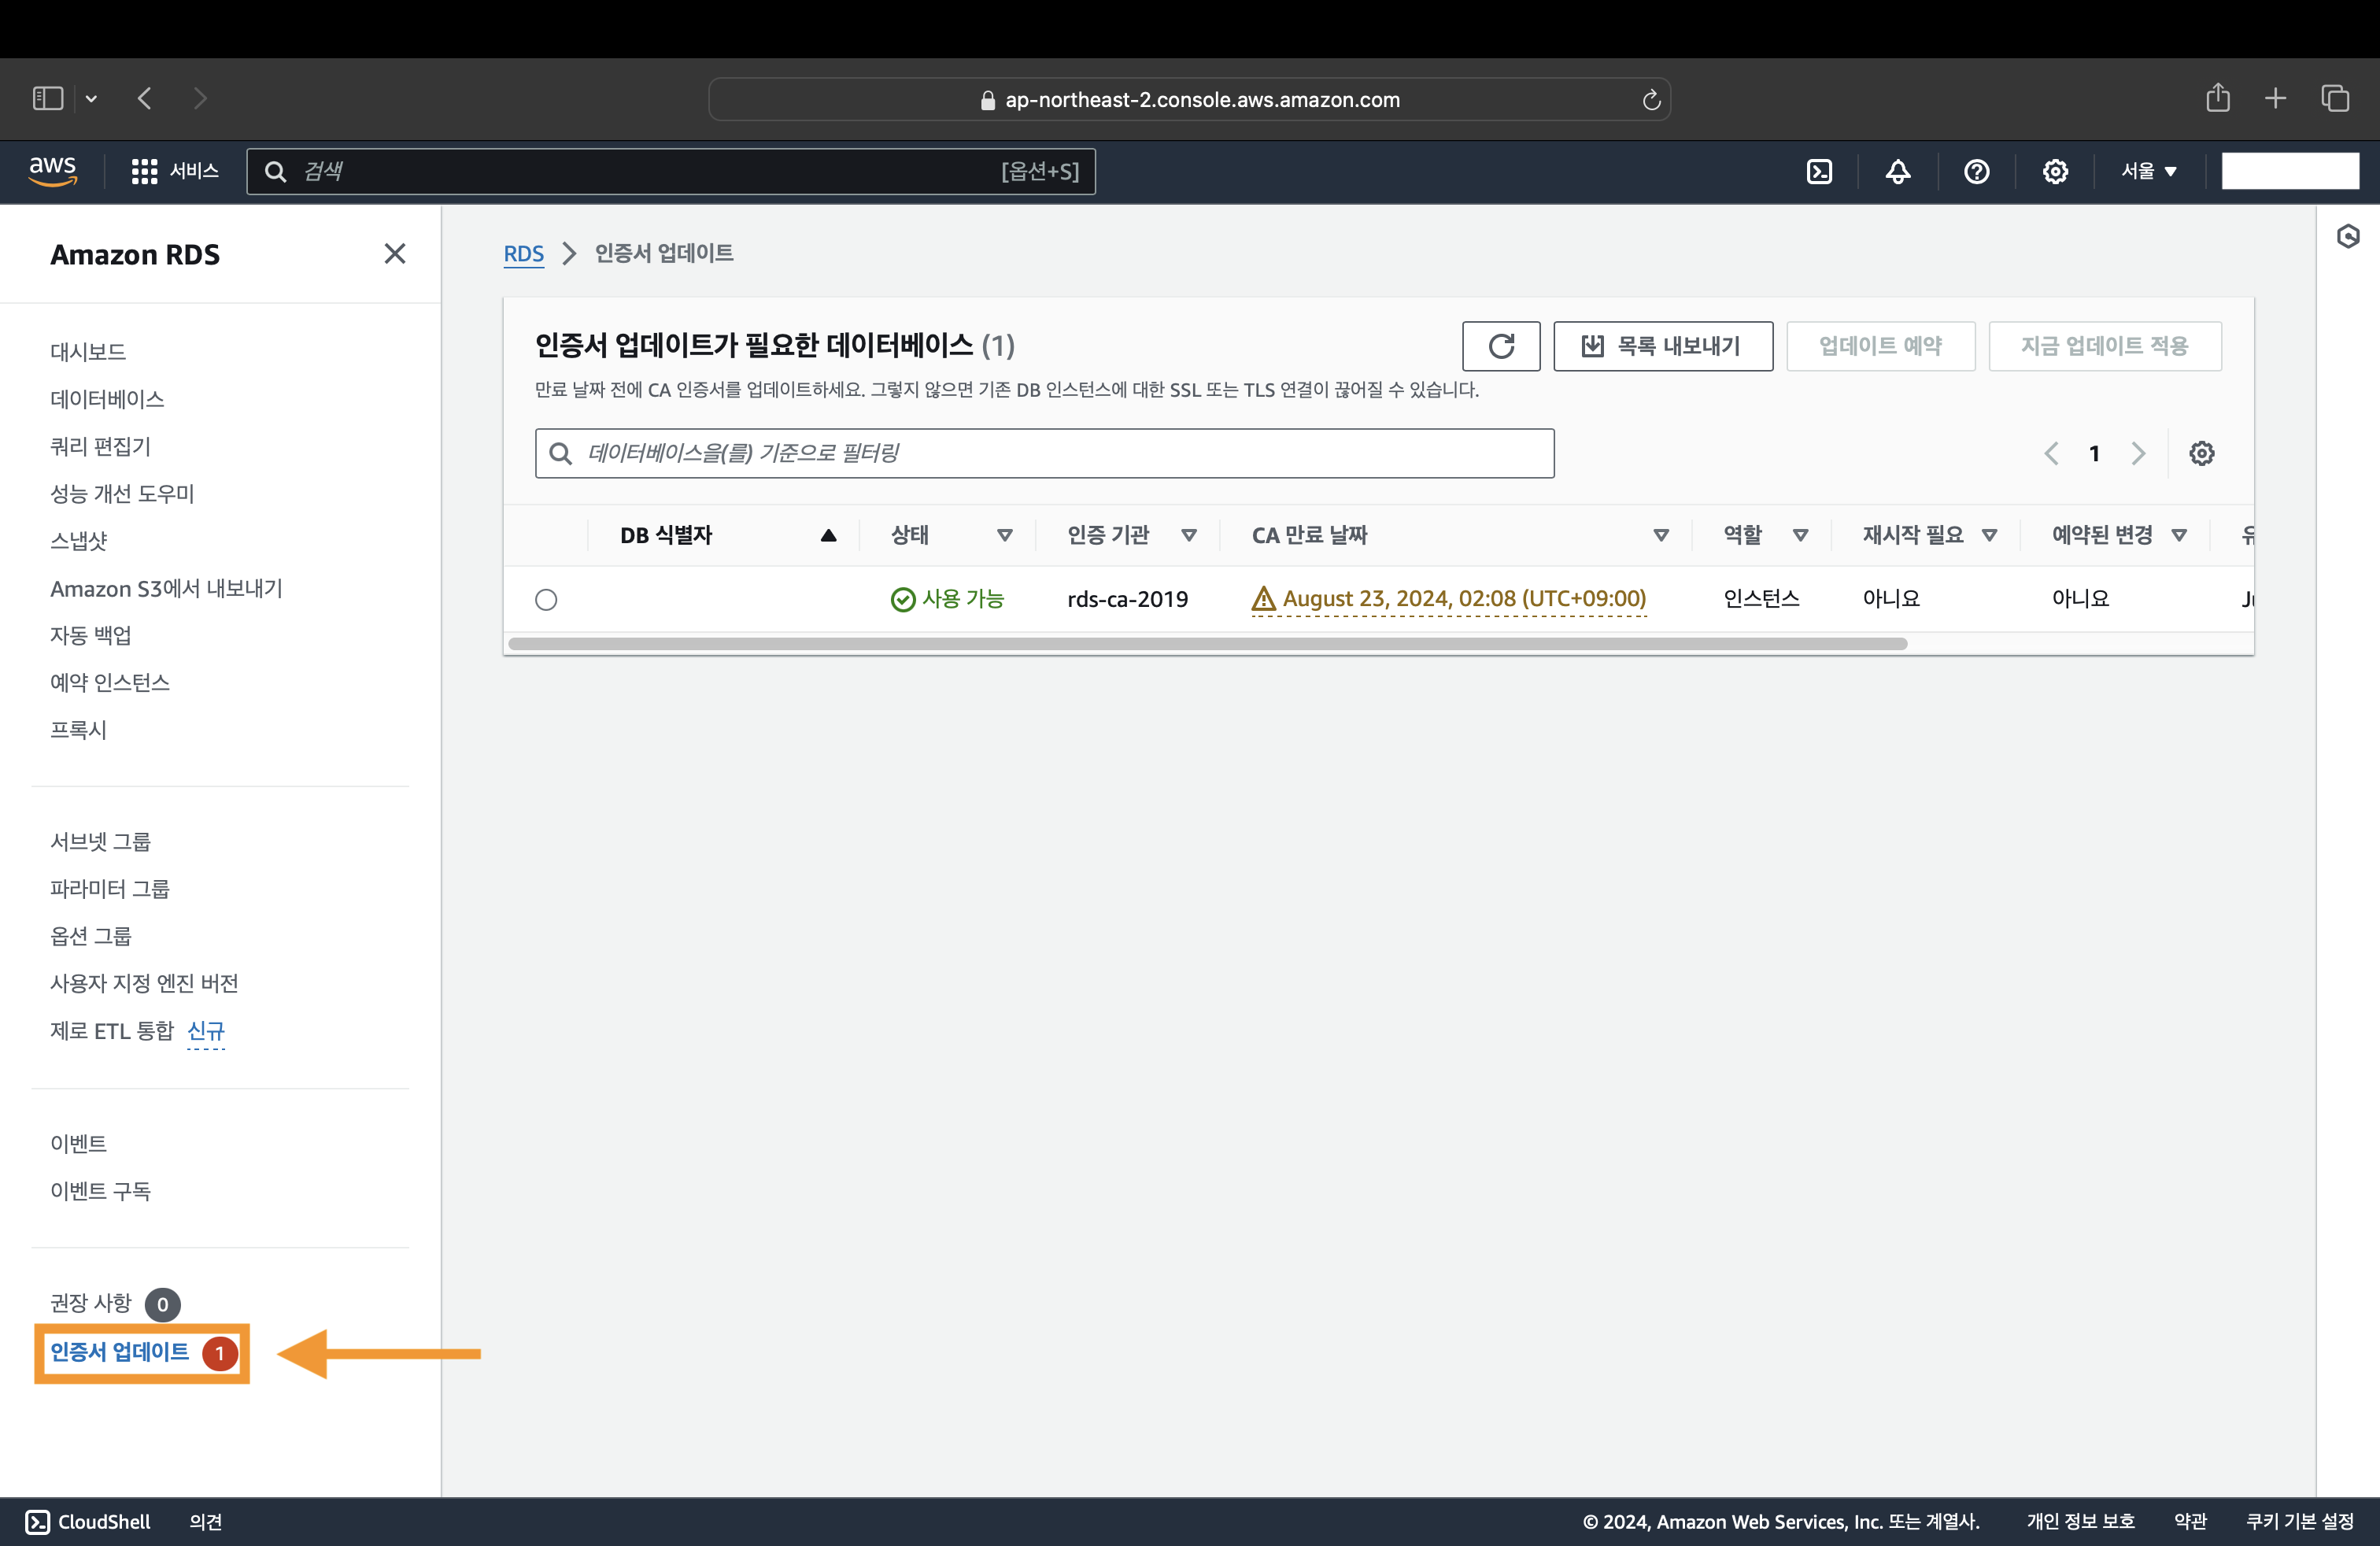Open Databases in the RDS sidebar
The height and width of the screenshot is (1546, 2380).
point(107,399)
